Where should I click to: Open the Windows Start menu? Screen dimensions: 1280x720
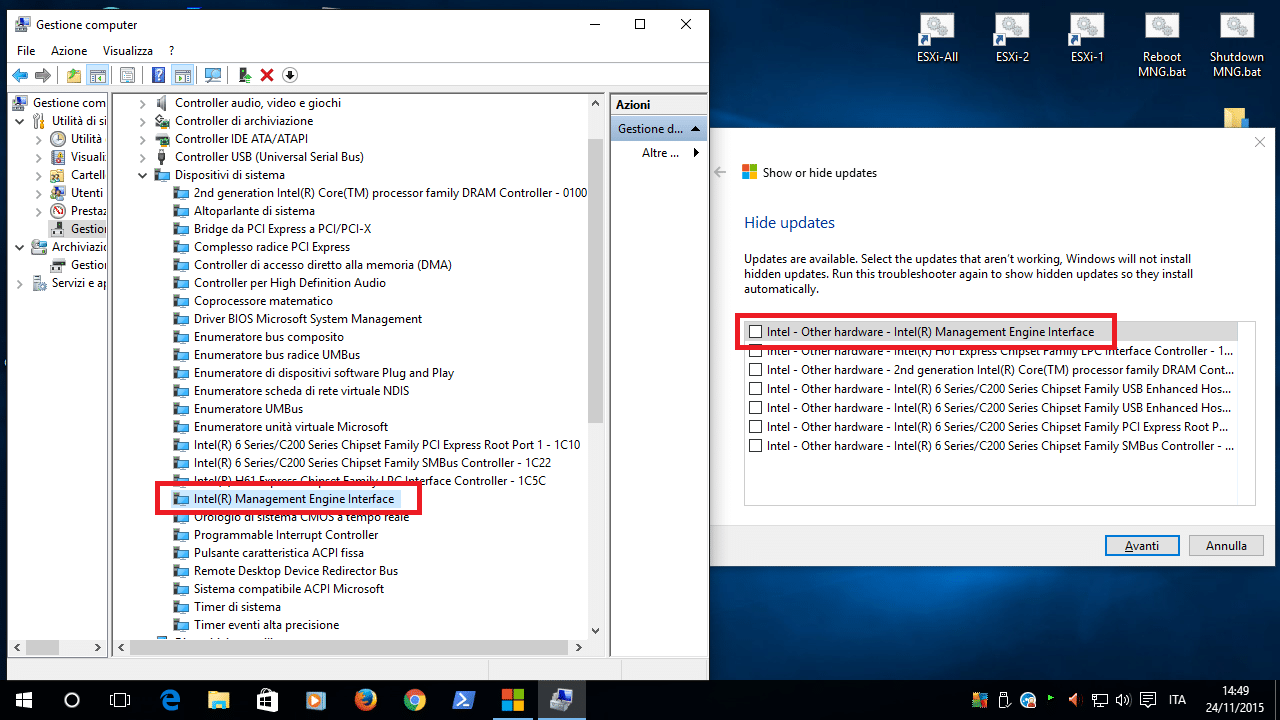click(23, 699)
